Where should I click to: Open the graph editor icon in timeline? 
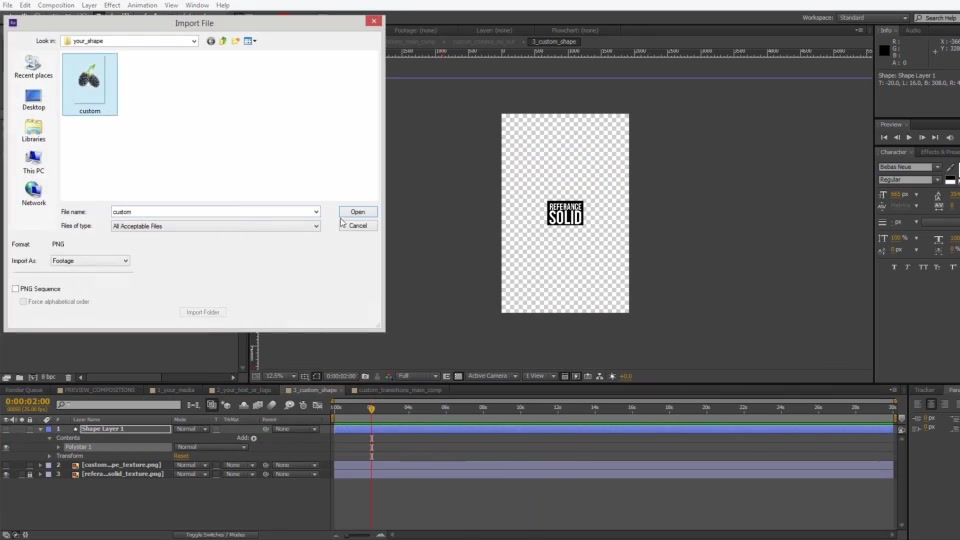[317, 405]
